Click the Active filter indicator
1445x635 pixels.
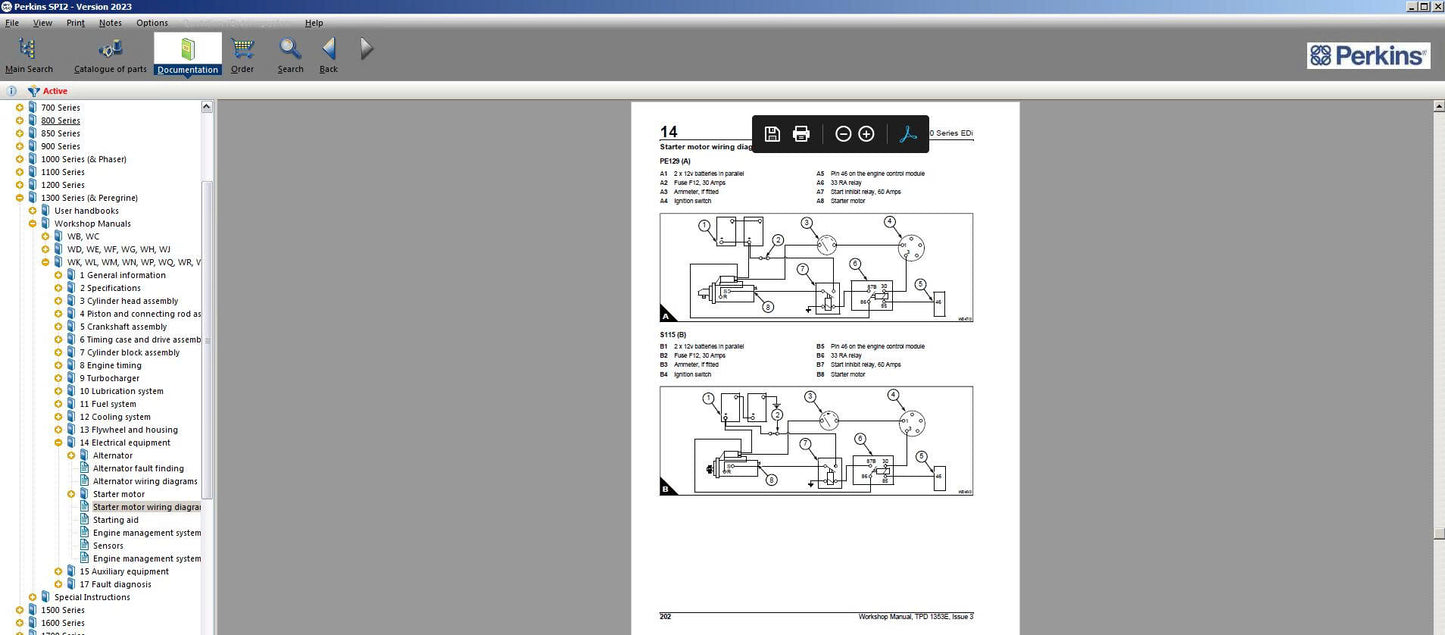point(46,90)
